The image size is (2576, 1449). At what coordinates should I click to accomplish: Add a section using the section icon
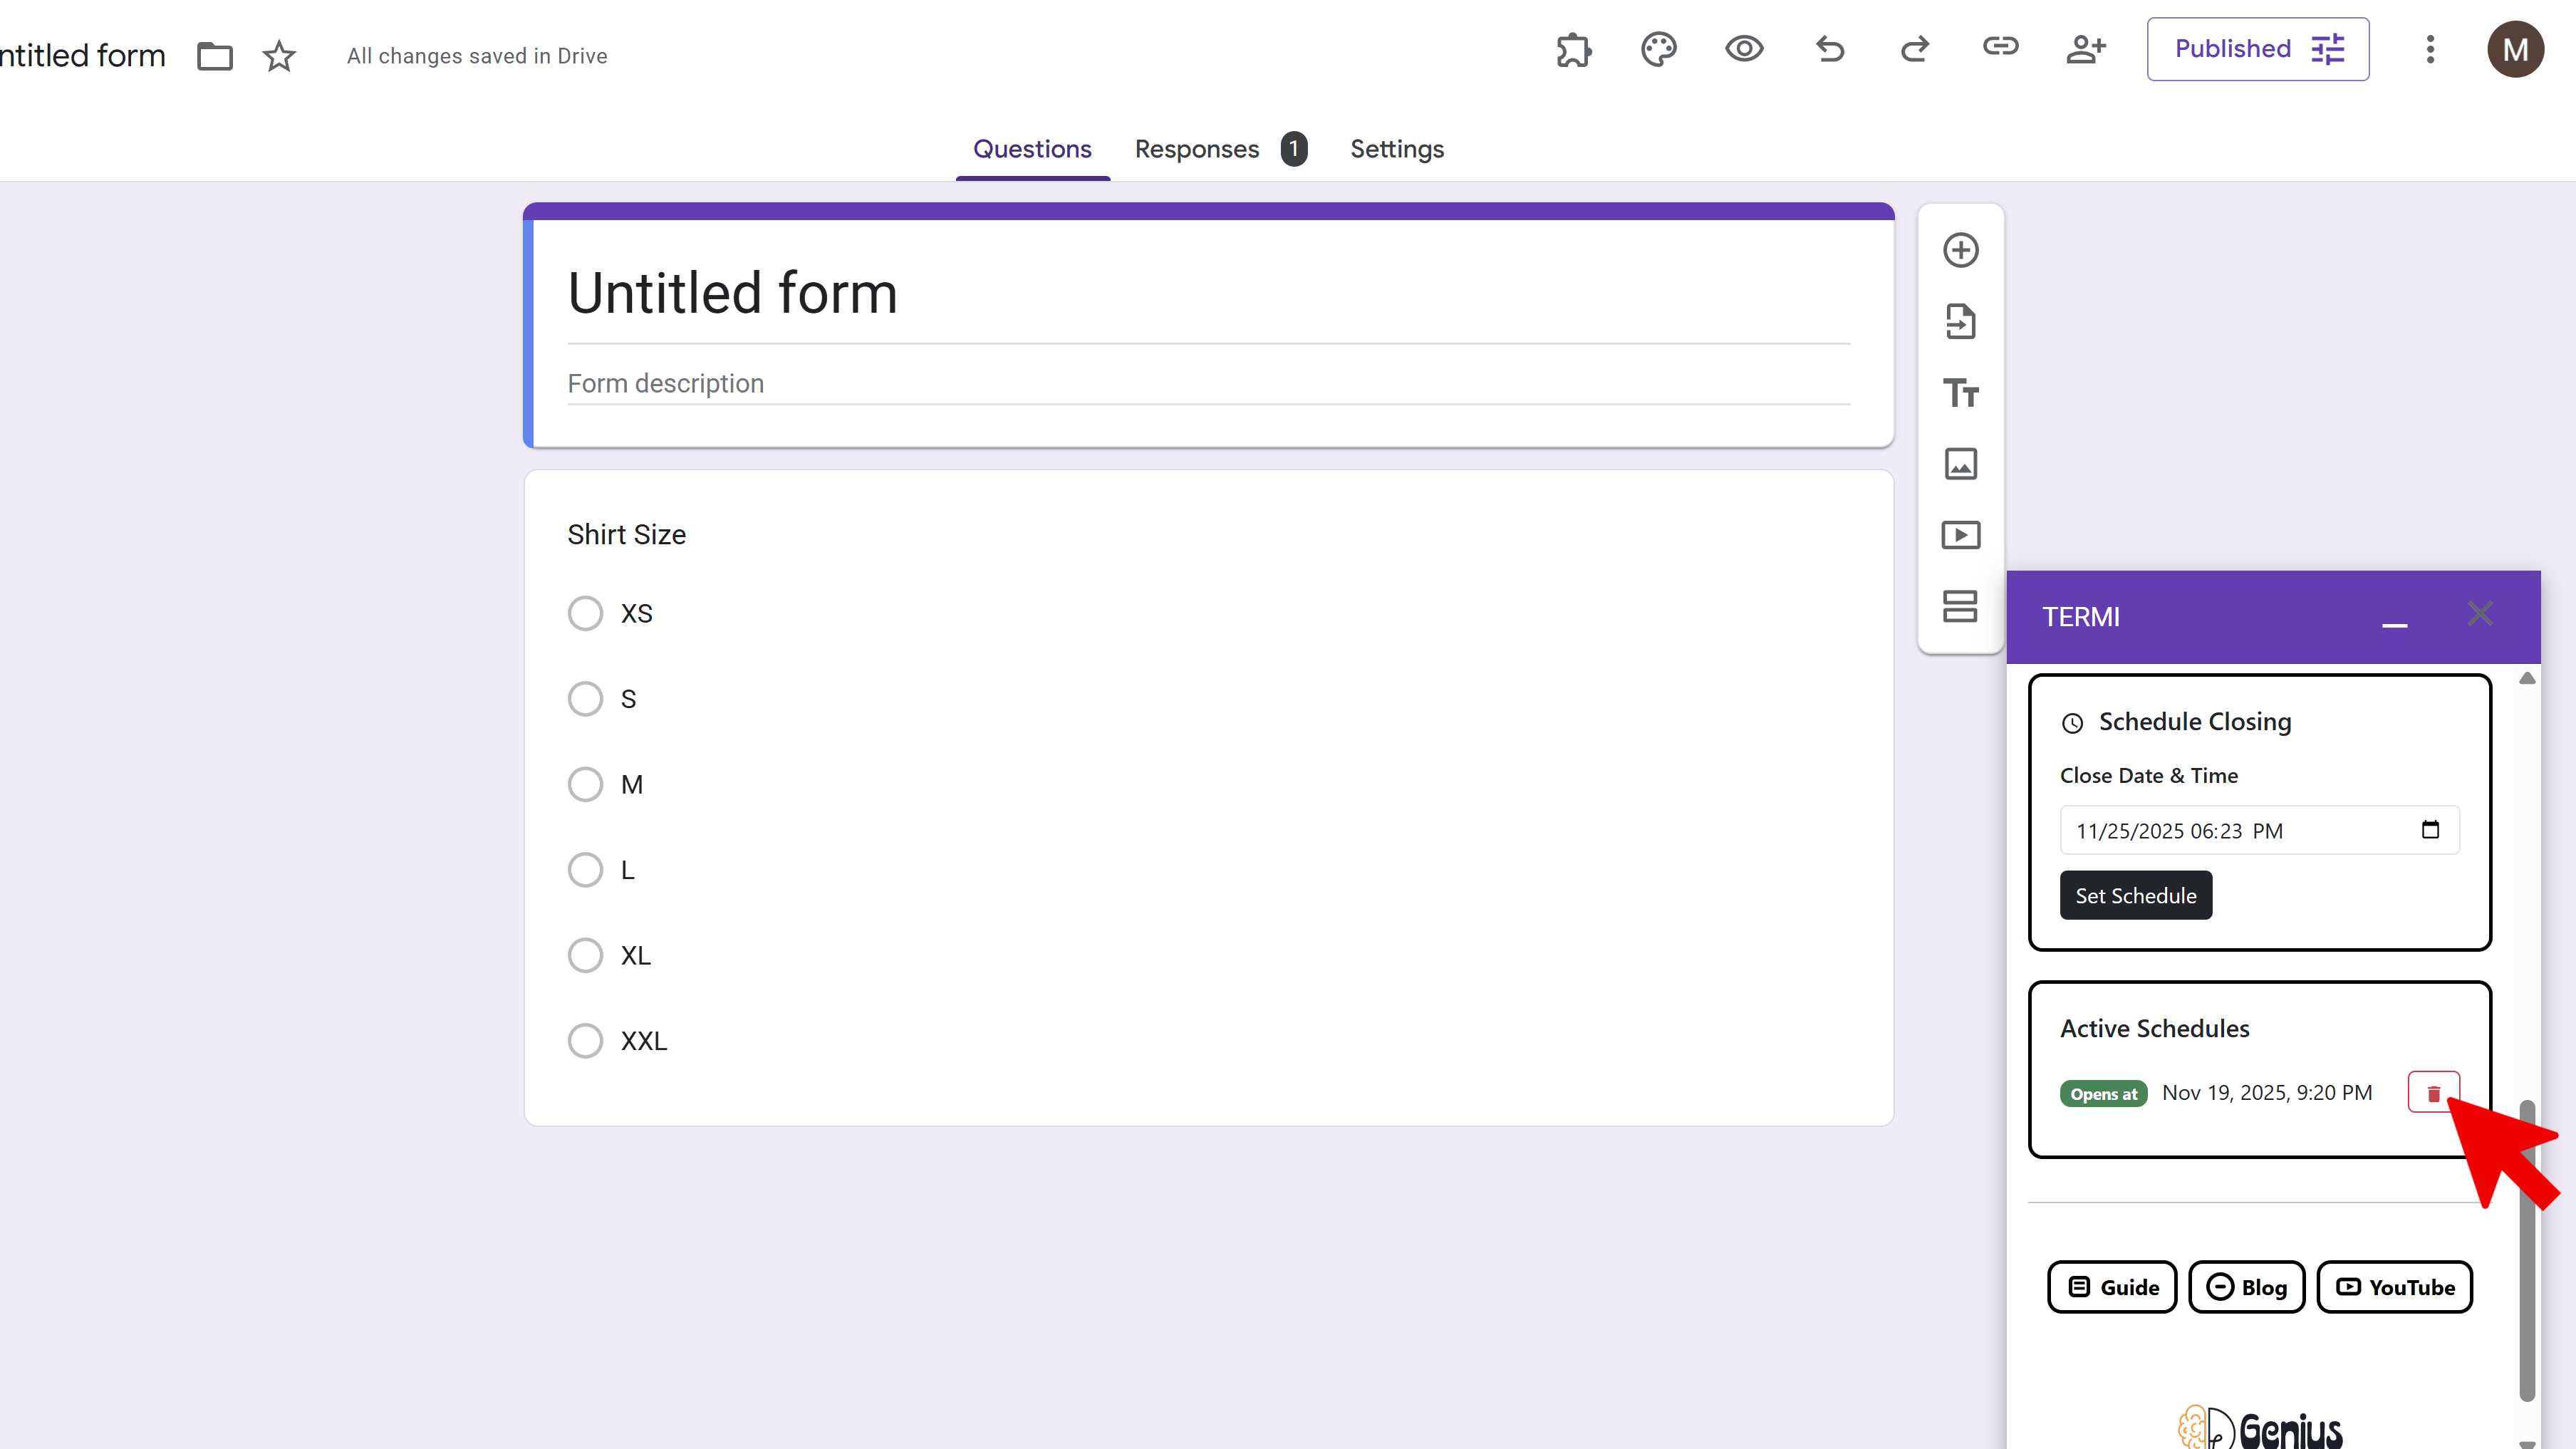point(1960,606)
